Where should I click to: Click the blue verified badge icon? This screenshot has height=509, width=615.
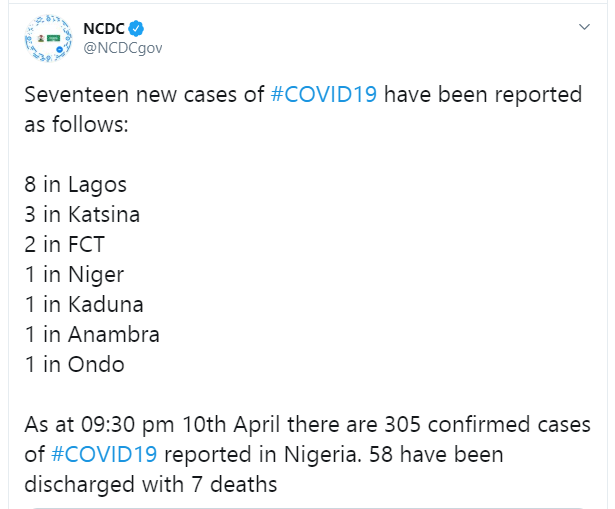[x=136, y=28]
